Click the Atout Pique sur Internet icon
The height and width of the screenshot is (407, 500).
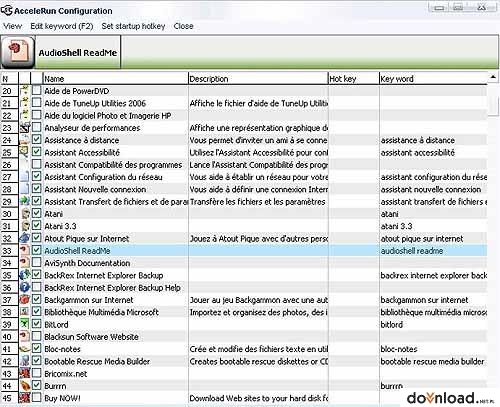point(25,238)
